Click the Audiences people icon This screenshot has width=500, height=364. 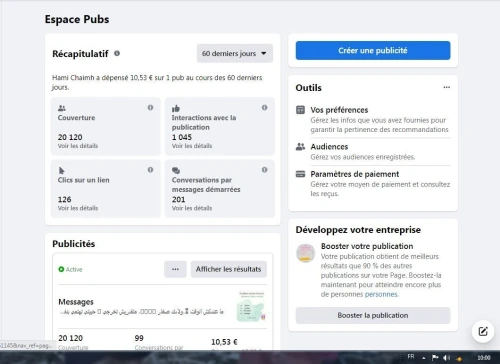pyautogui.click(x=300, y=147)
